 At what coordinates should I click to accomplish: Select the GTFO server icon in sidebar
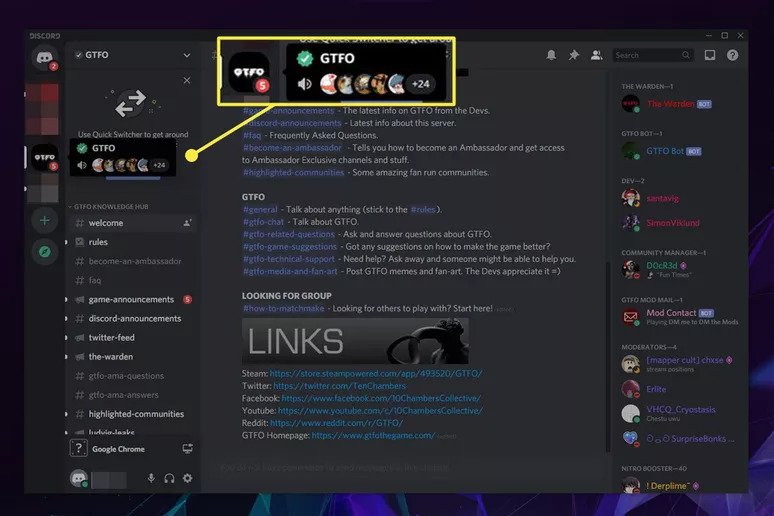click(44, 158)
